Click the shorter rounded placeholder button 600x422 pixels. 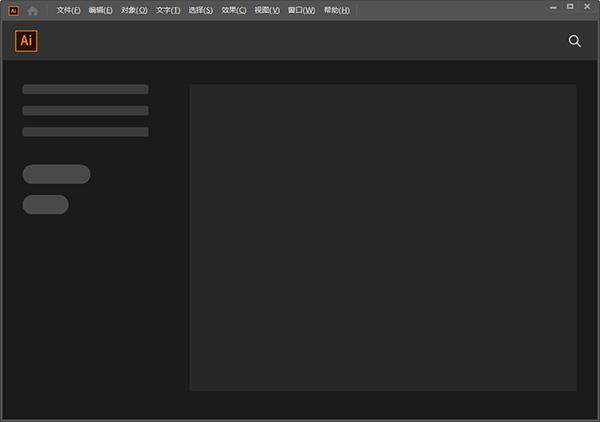pos(45,204)
